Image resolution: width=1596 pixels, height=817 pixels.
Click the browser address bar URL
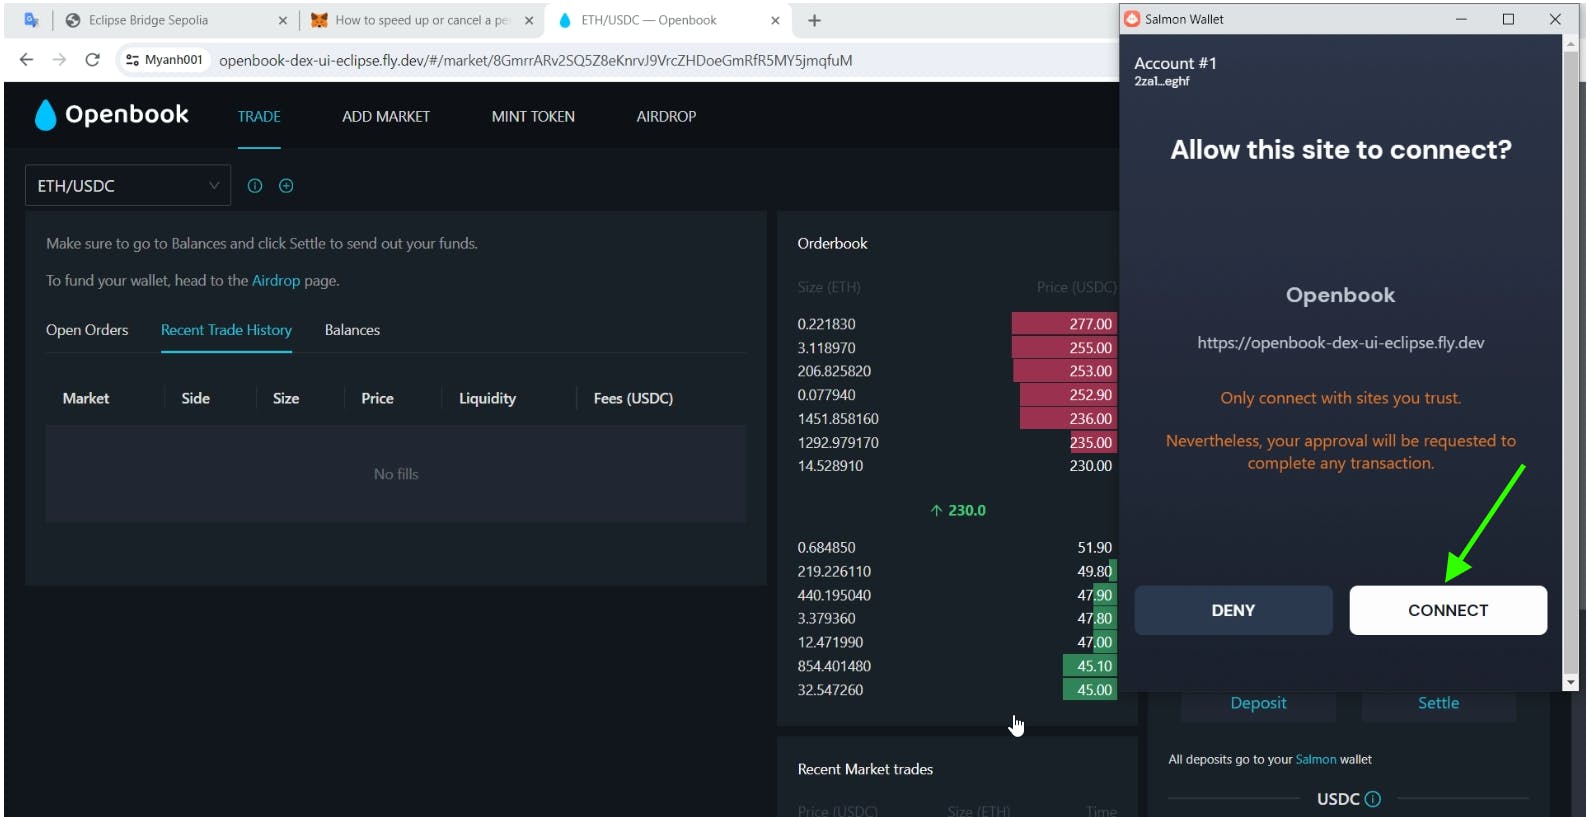(x=535, y=60)
